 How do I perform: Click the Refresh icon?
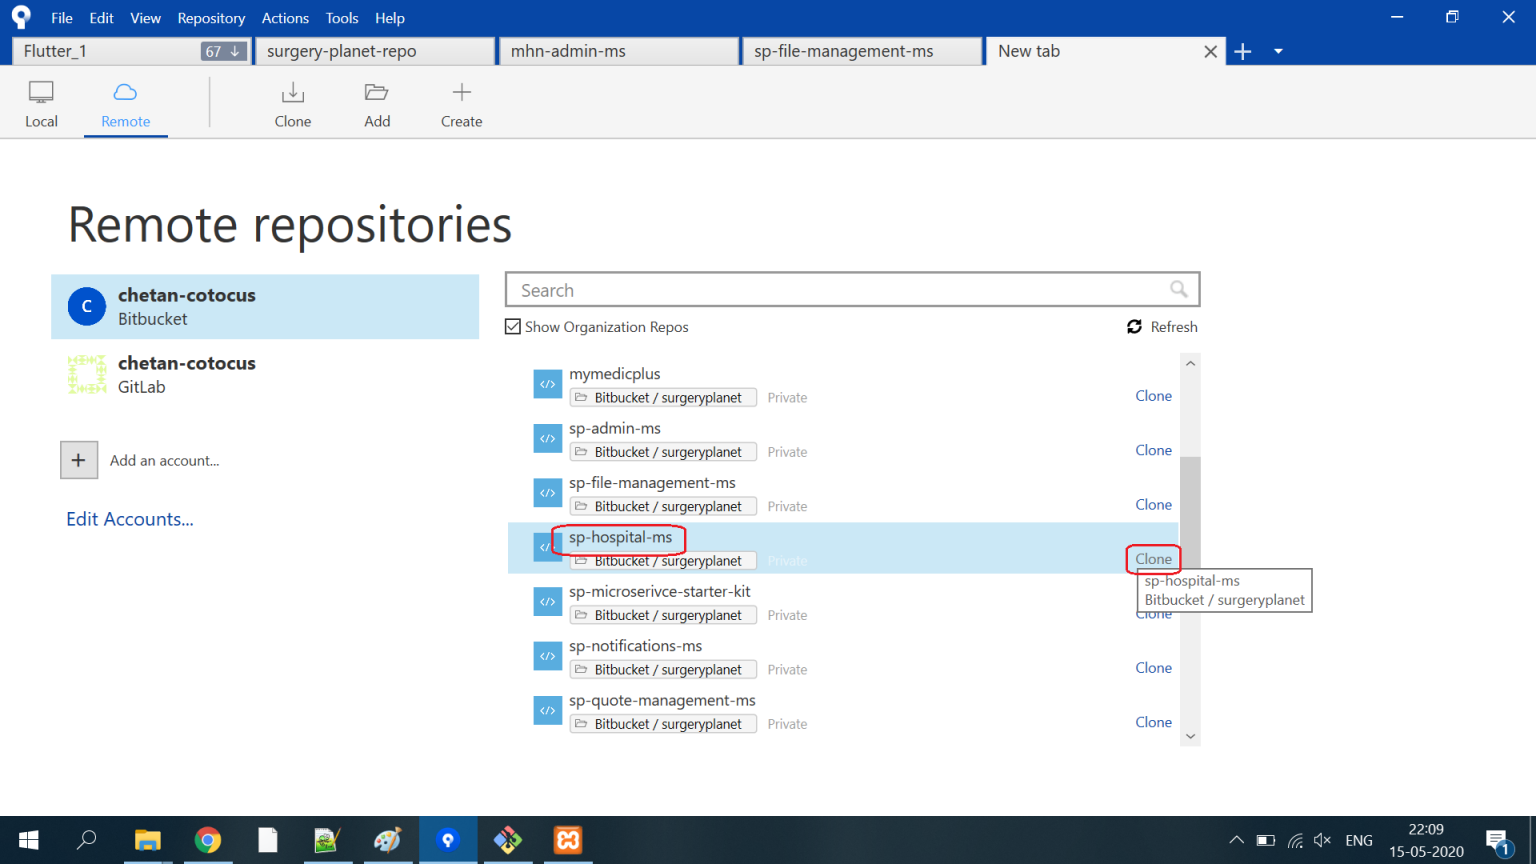click(x=1134, y=327)
